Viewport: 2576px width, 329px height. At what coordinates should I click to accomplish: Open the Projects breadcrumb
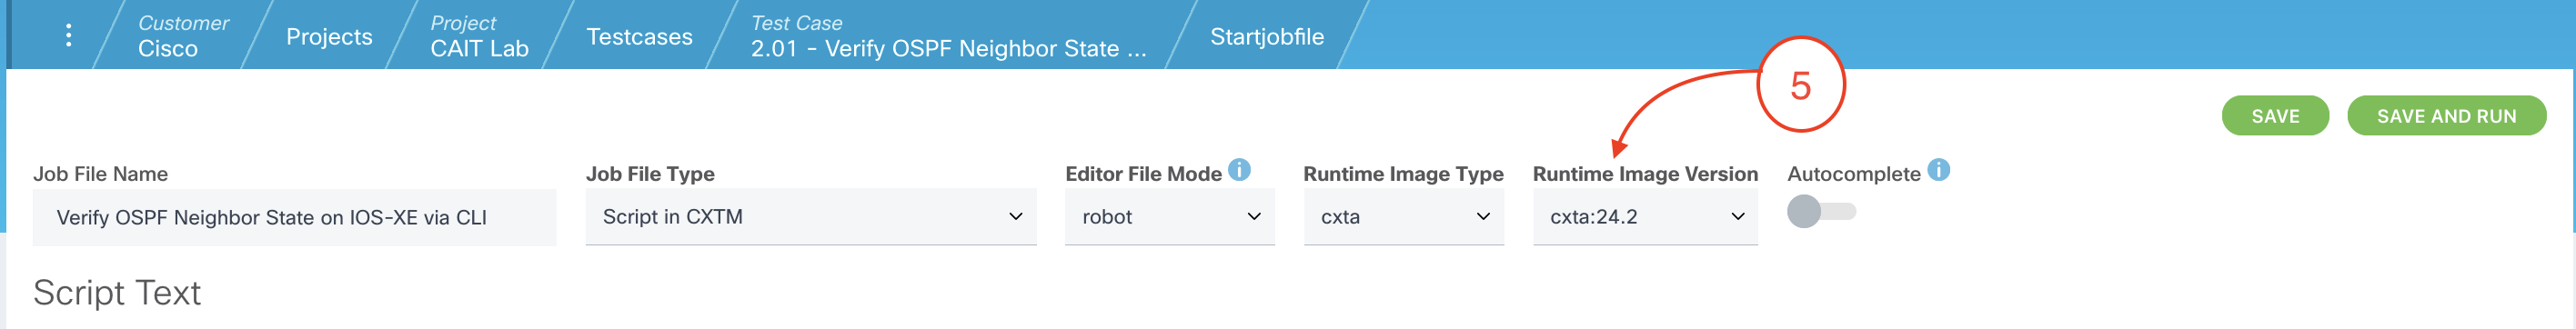point(329,37)
